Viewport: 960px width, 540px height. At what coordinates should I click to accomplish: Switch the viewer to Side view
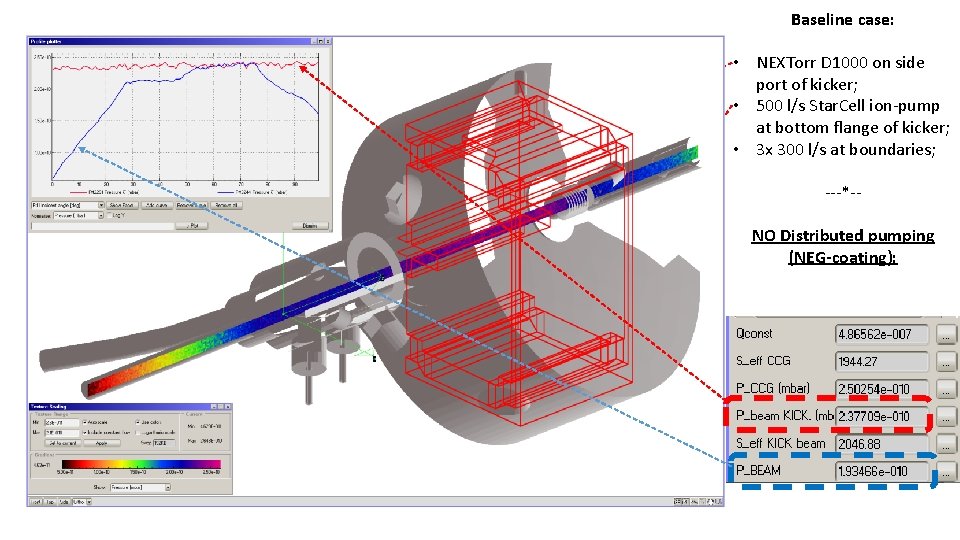tap(65, 502)
